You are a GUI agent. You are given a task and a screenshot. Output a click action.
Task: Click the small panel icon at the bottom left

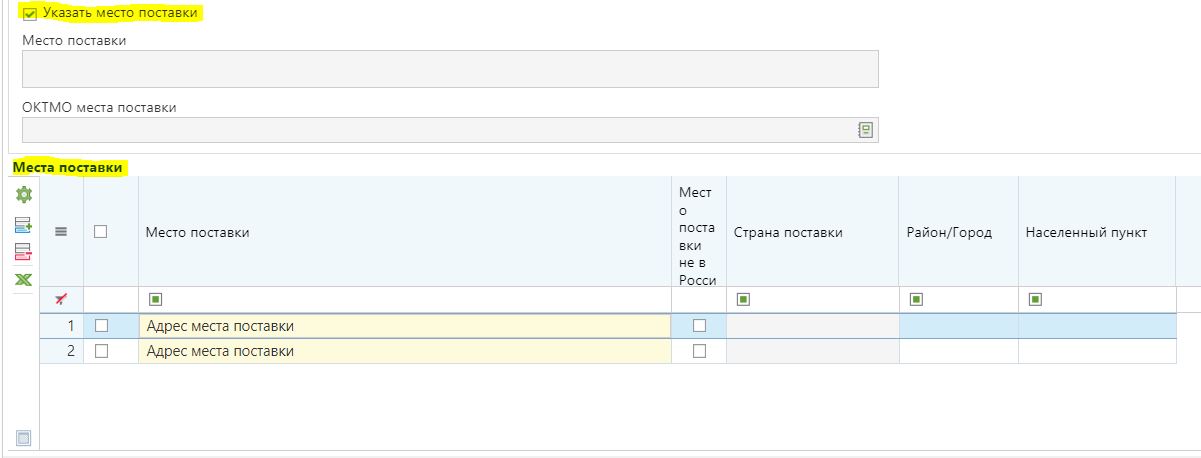click(x=23, y=437)
